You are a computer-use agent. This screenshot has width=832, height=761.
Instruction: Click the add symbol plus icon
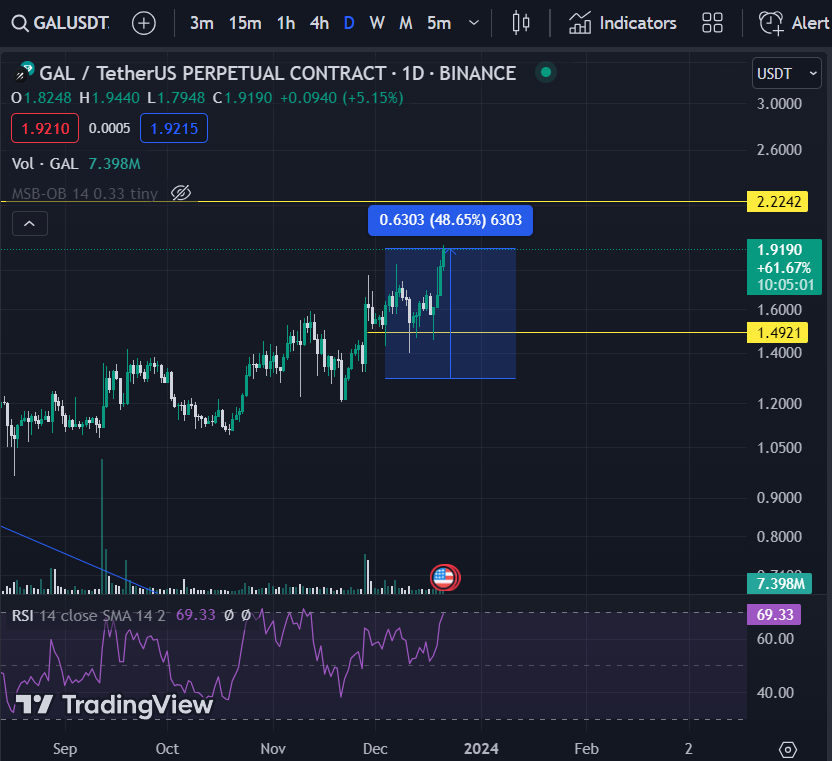tap(144, 23)
